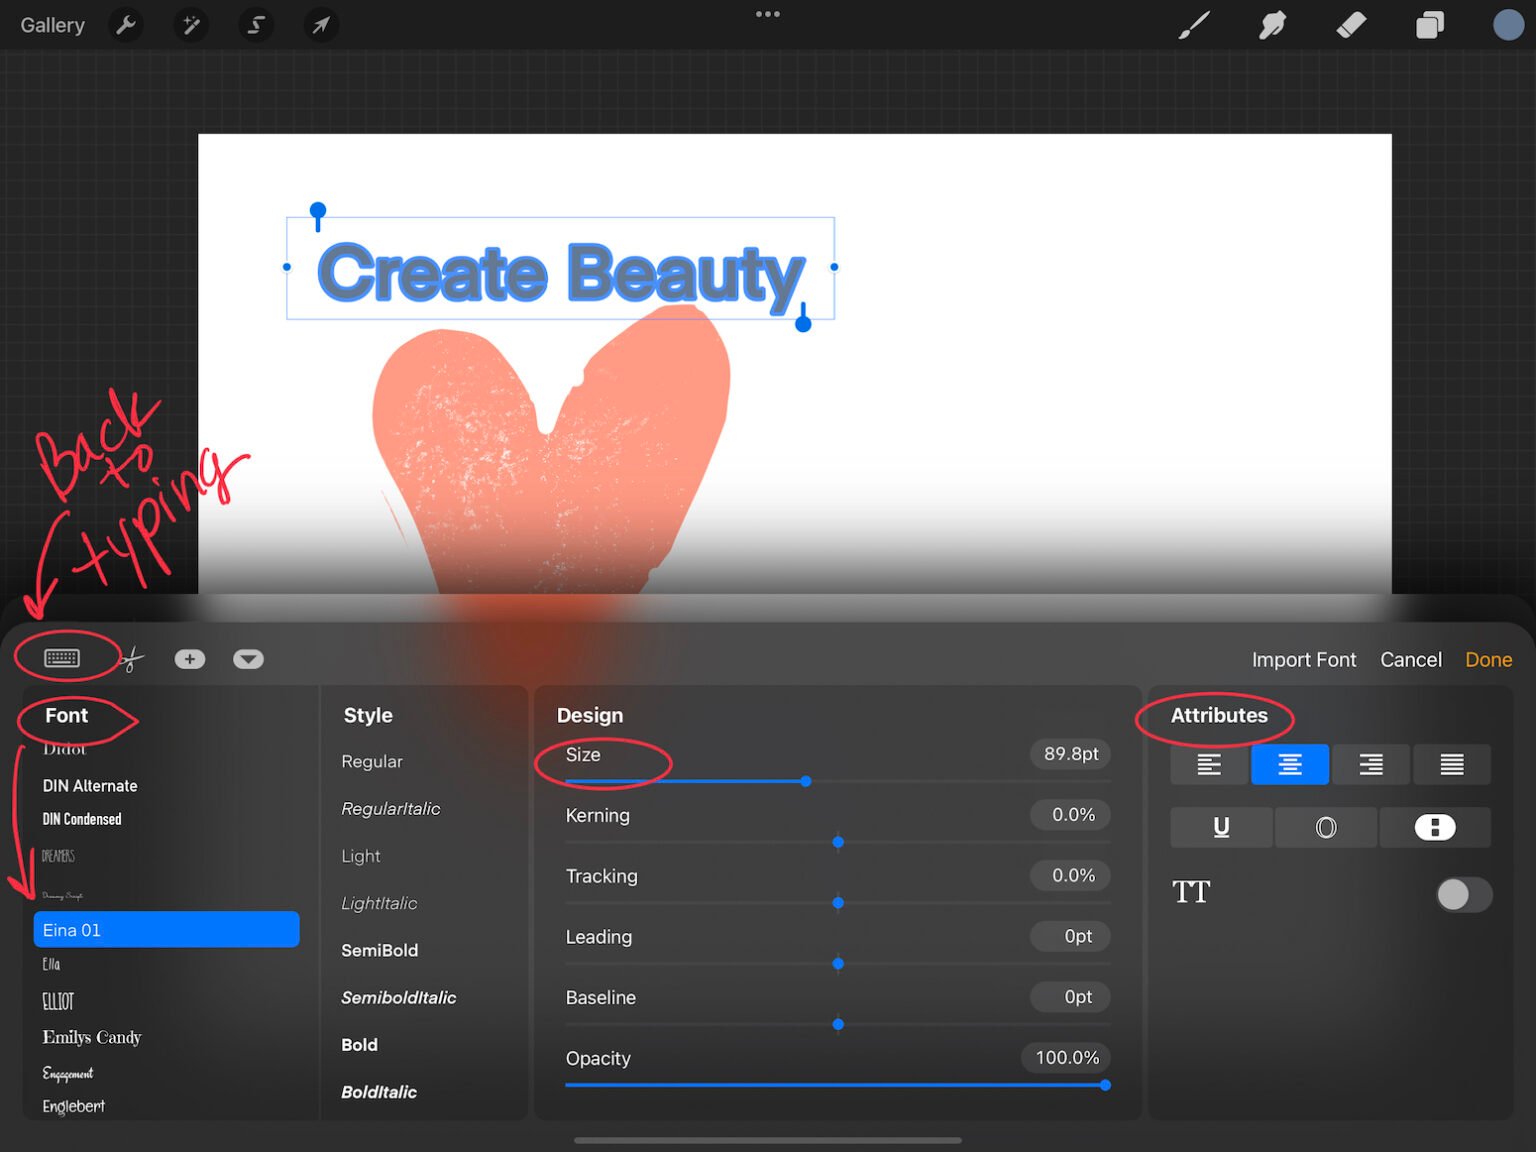Click the bottom text selection handle
The image size is (1536, 1152).
pyautogui.click(x=803, y=322)
